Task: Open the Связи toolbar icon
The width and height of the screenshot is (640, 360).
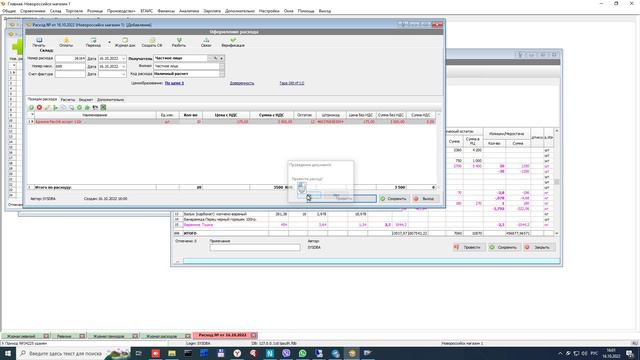Action: coord(206,42)
